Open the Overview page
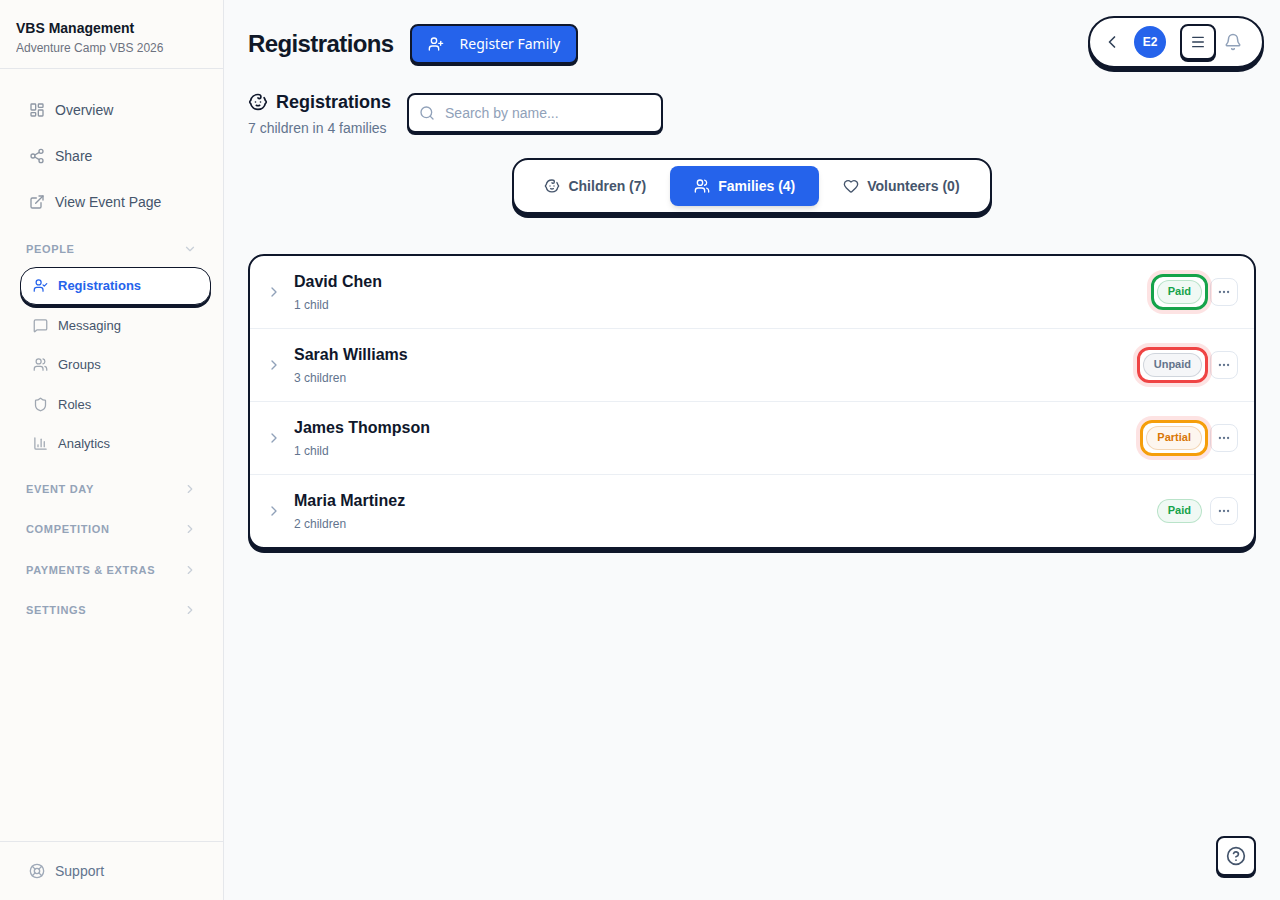The image size is (1280, 900). click(x=84, y=110)
